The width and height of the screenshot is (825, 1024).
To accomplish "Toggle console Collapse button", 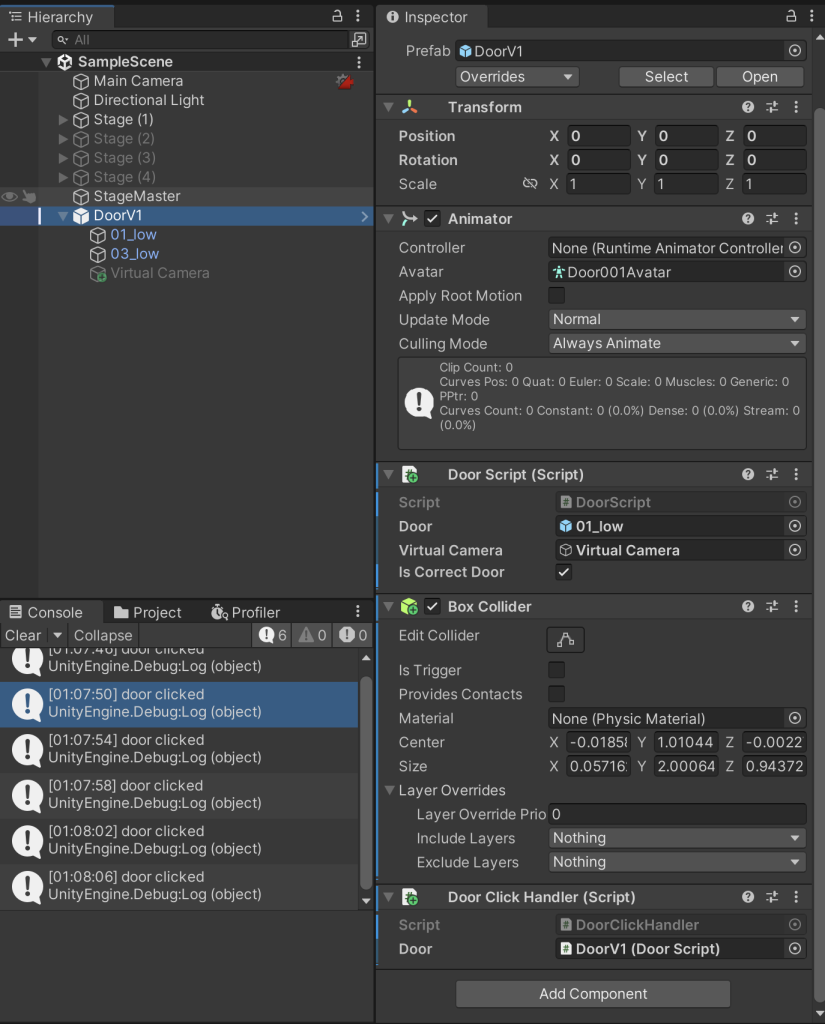I will 103,635.
